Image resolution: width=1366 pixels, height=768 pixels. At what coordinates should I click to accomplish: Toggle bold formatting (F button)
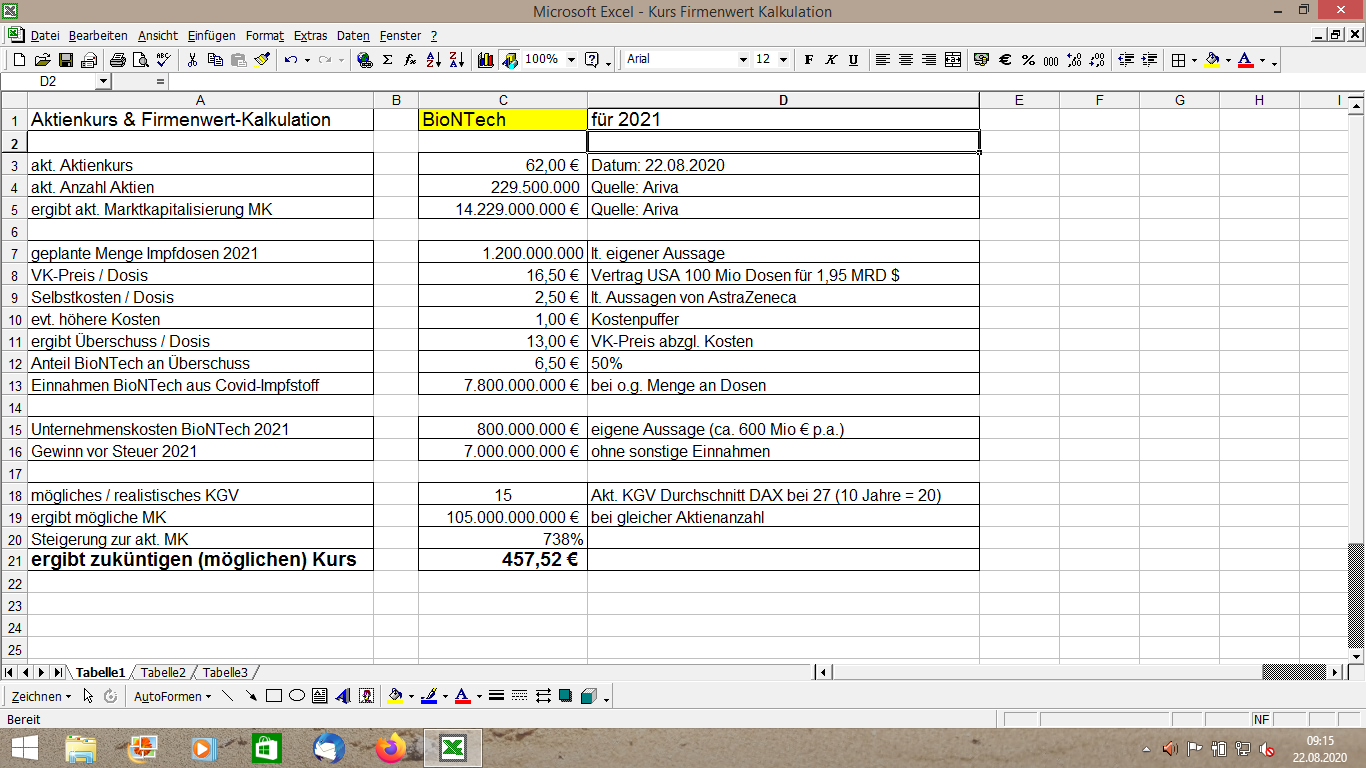809,60
